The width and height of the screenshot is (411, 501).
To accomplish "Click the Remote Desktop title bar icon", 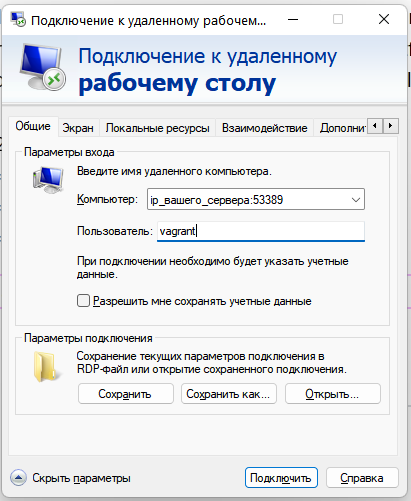I will [x=18, y=19].
